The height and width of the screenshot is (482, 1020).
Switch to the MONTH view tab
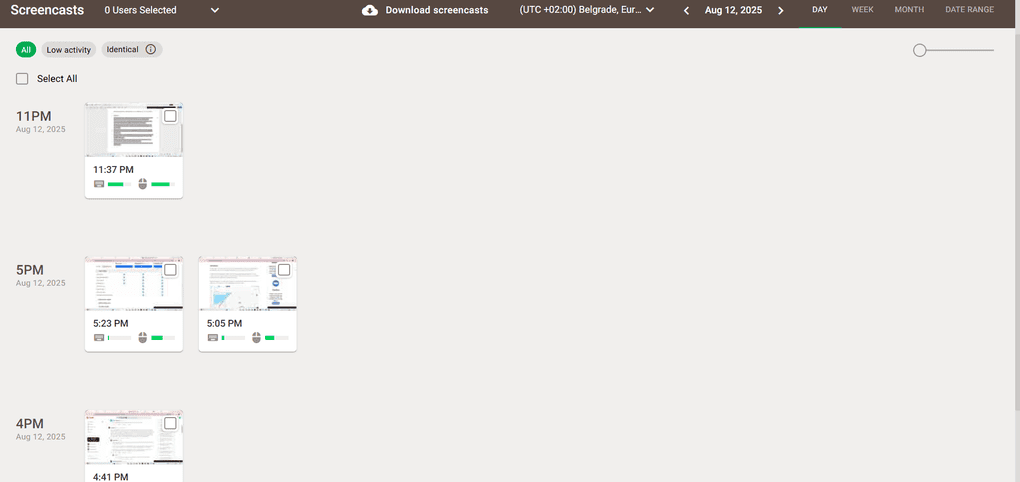909,10
